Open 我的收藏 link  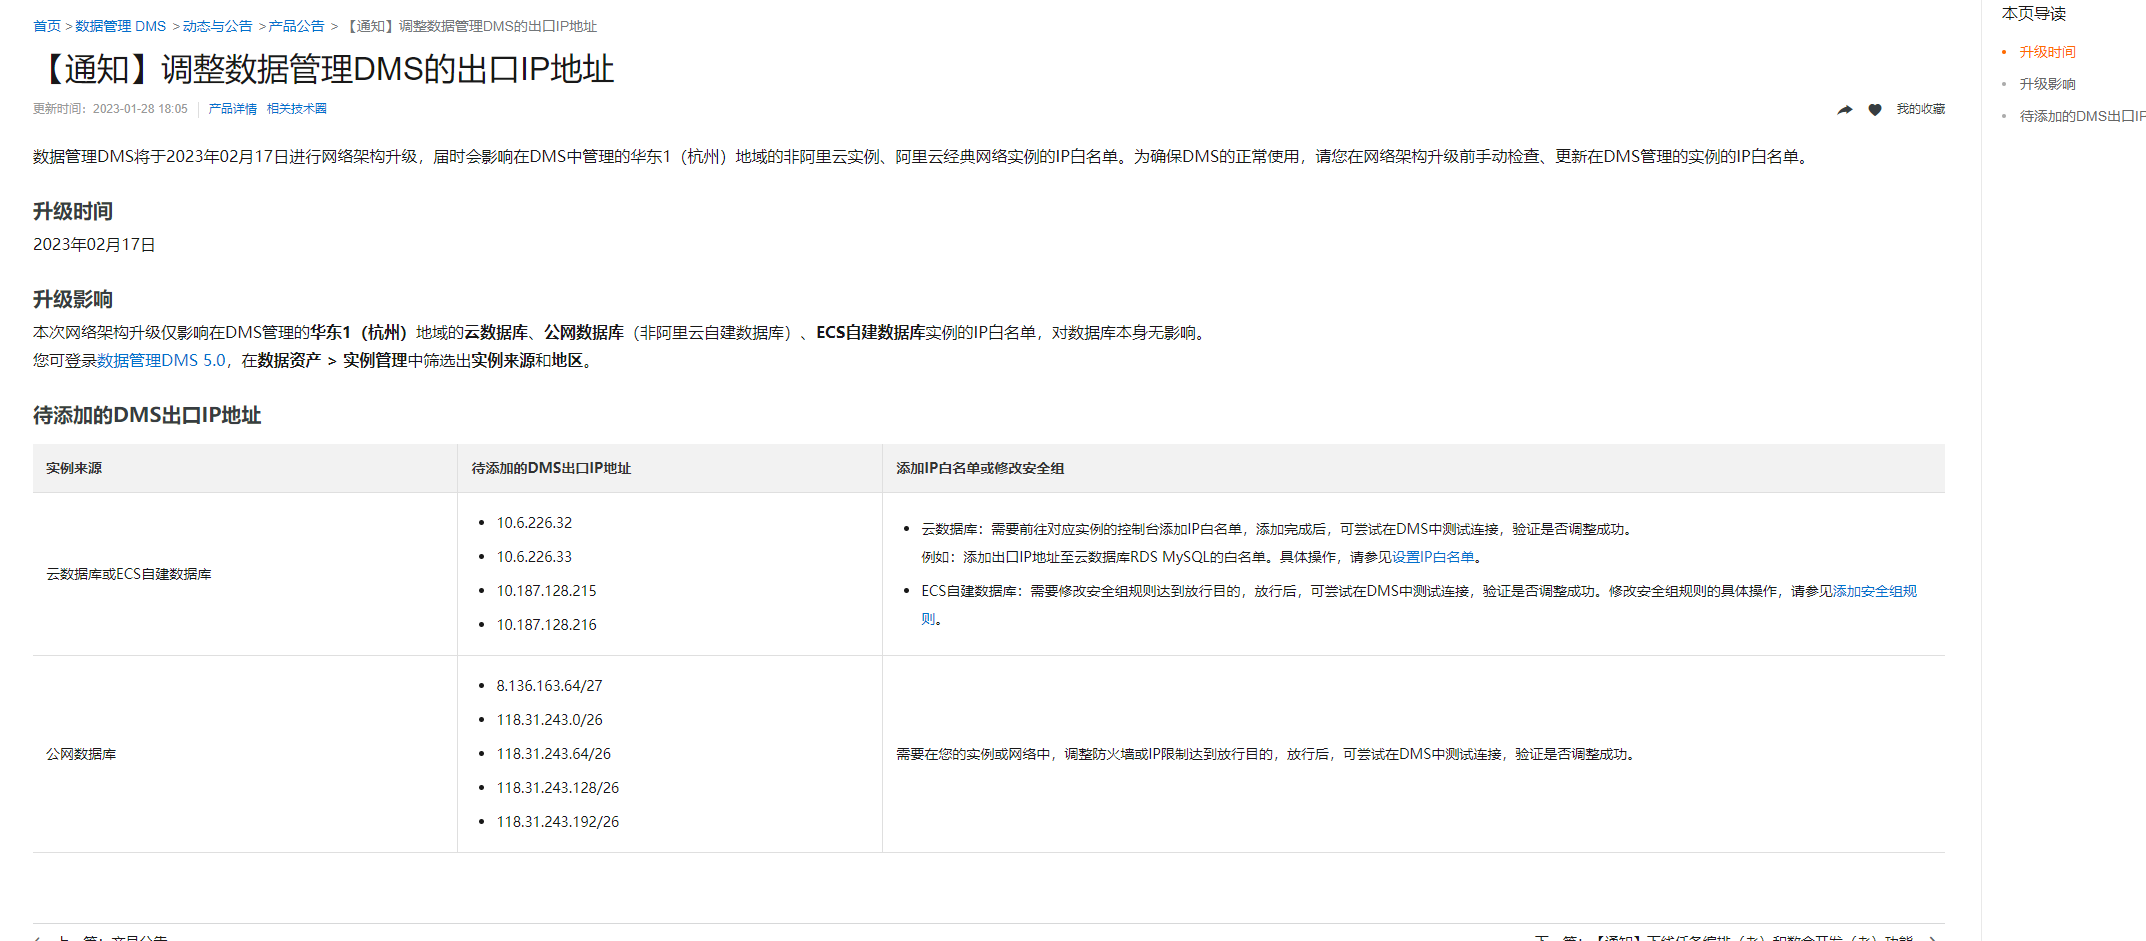pos(1921,109)
